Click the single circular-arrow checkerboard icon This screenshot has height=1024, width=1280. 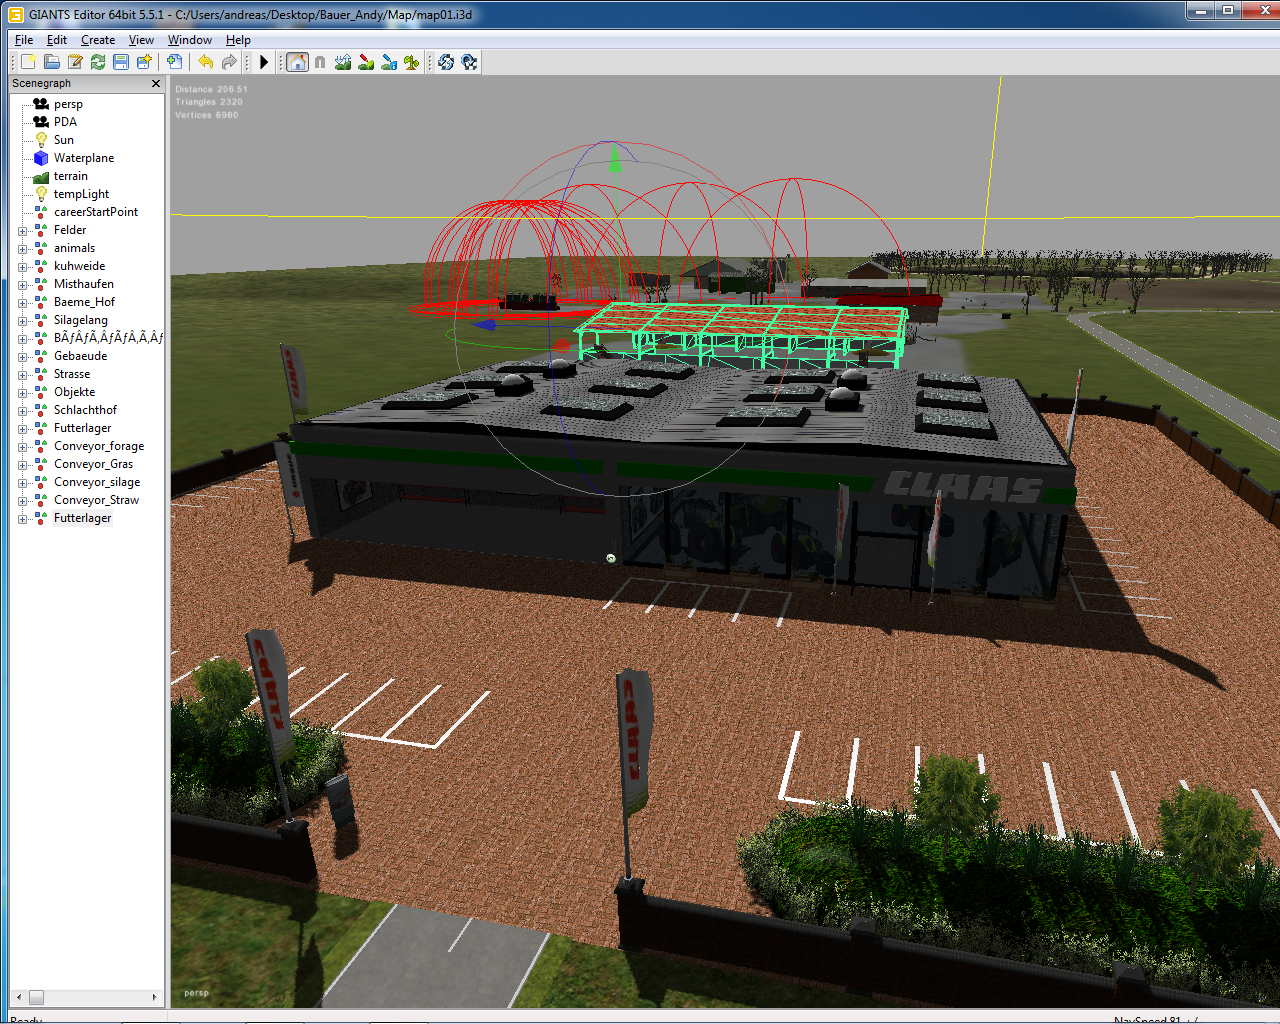pos(469,62)
